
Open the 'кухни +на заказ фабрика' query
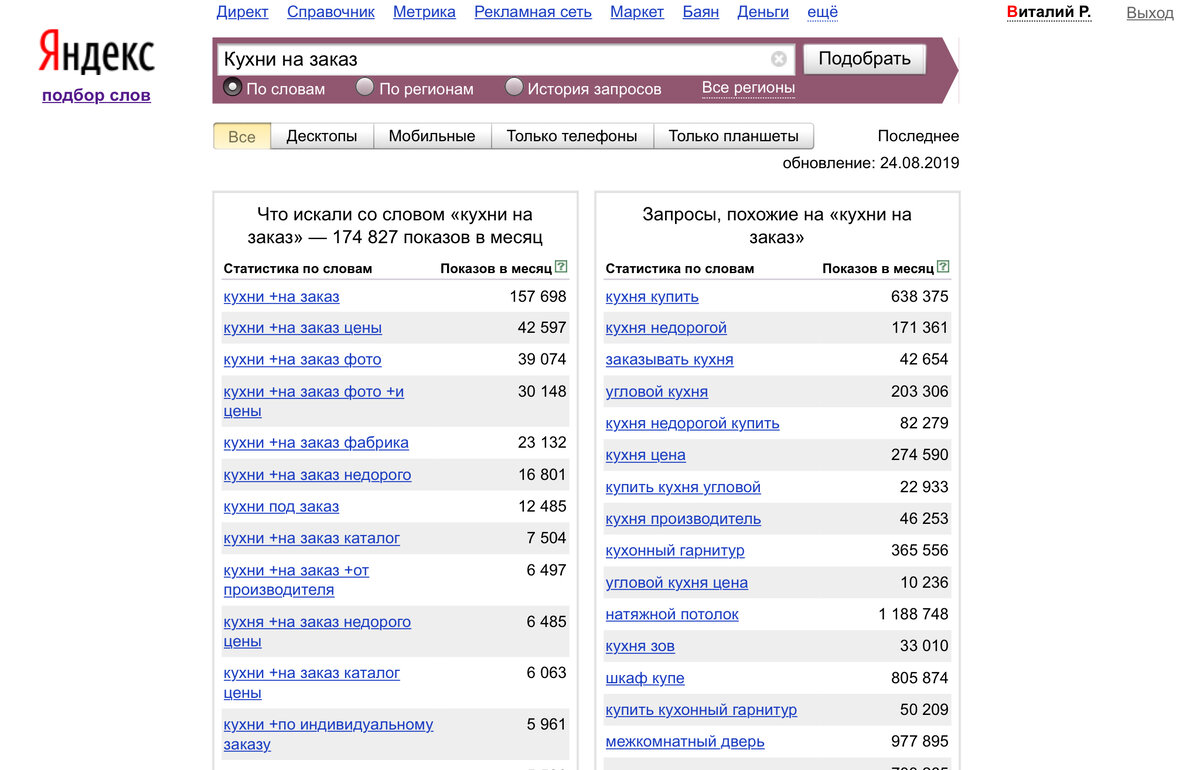316,443
